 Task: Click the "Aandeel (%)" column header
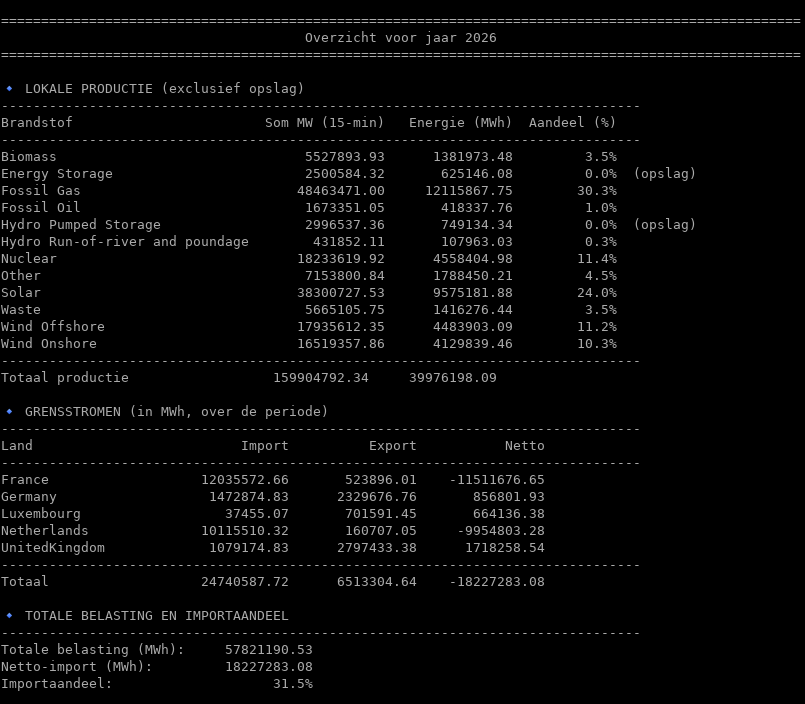pyautogui.click(x=572, y=123)
